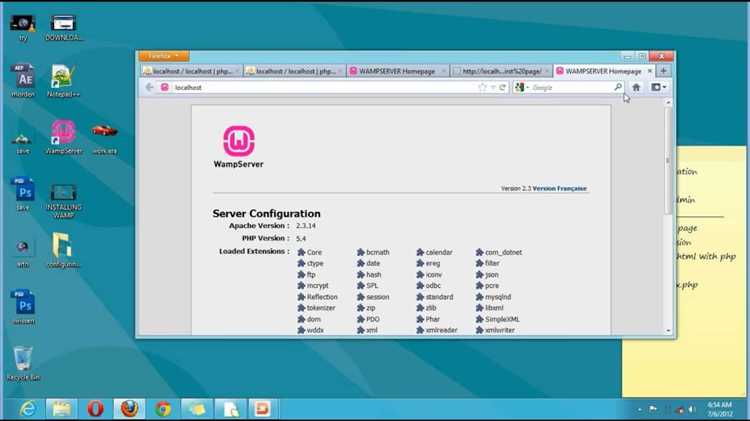Show hidden system tray icons arrow
Viewport: 750px width, 421px height.
point(640,410)
